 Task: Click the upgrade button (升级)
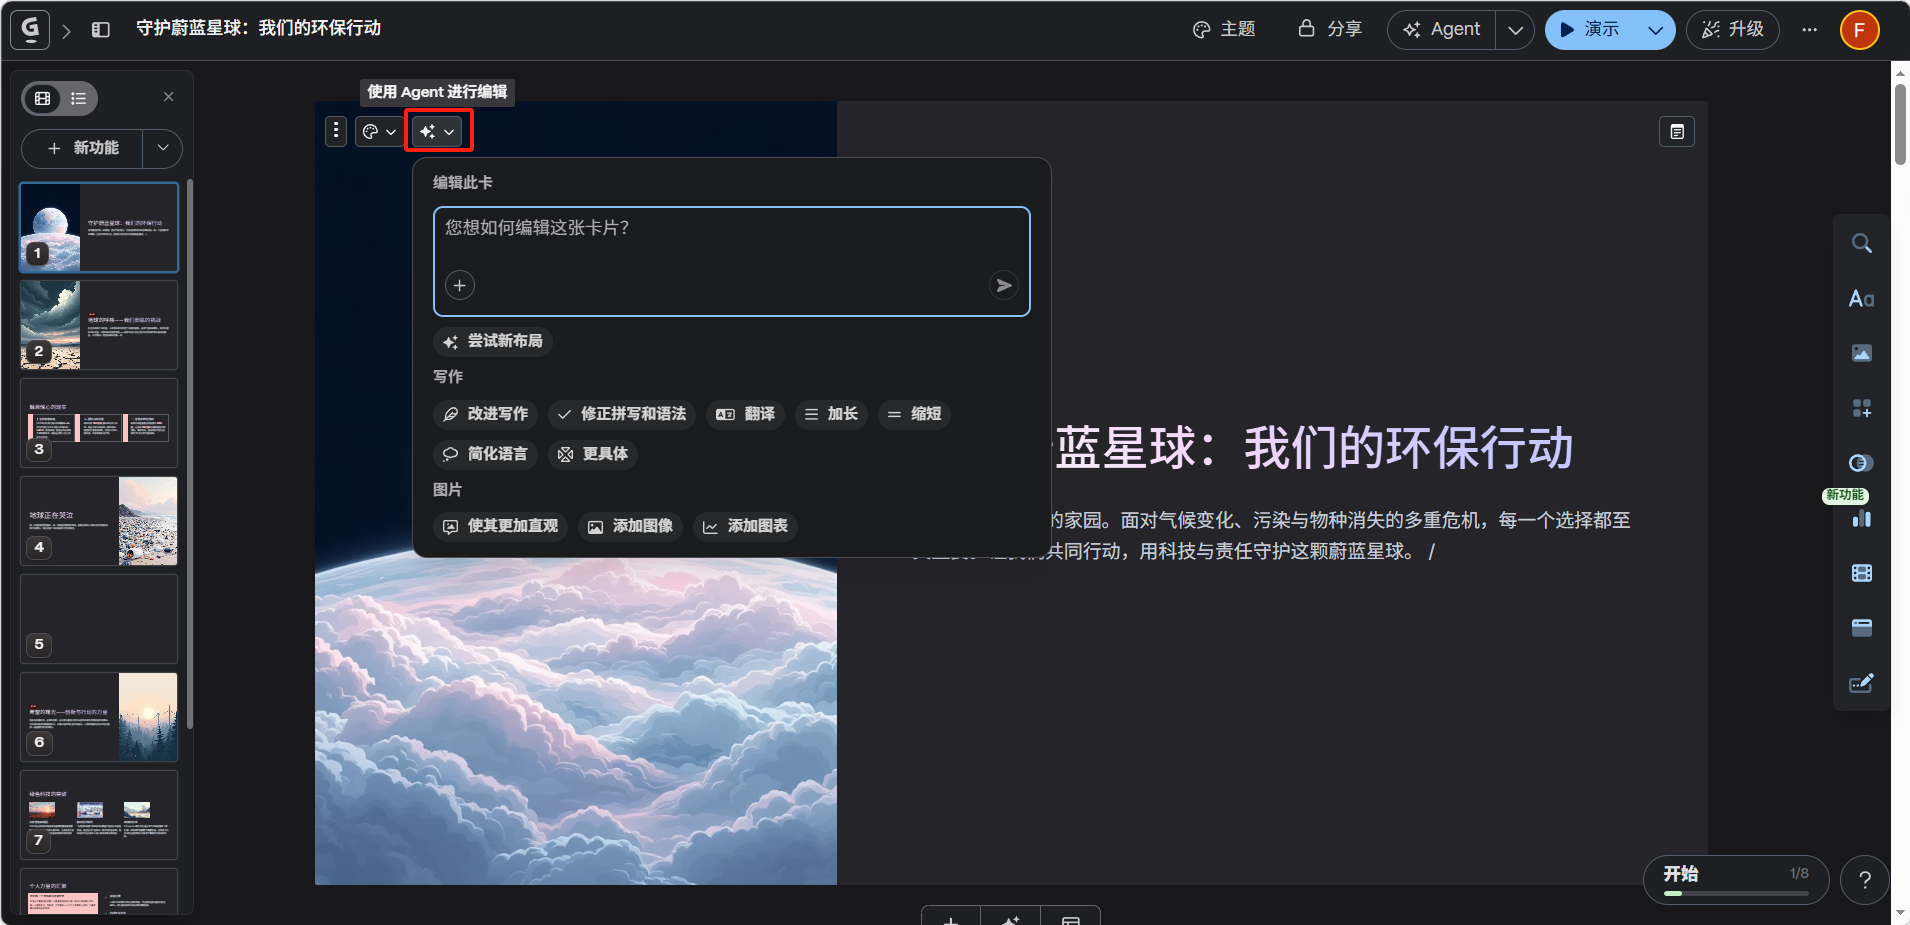[x=1733, y=29]
